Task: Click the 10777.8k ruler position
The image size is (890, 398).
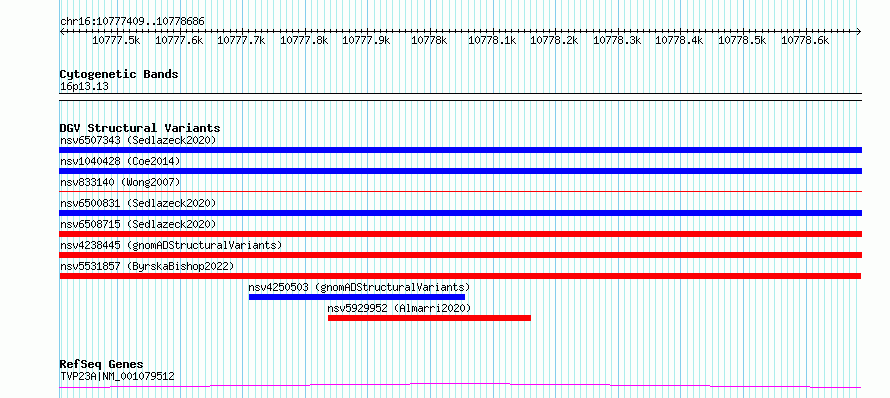Action: click(x=304, y=40)
